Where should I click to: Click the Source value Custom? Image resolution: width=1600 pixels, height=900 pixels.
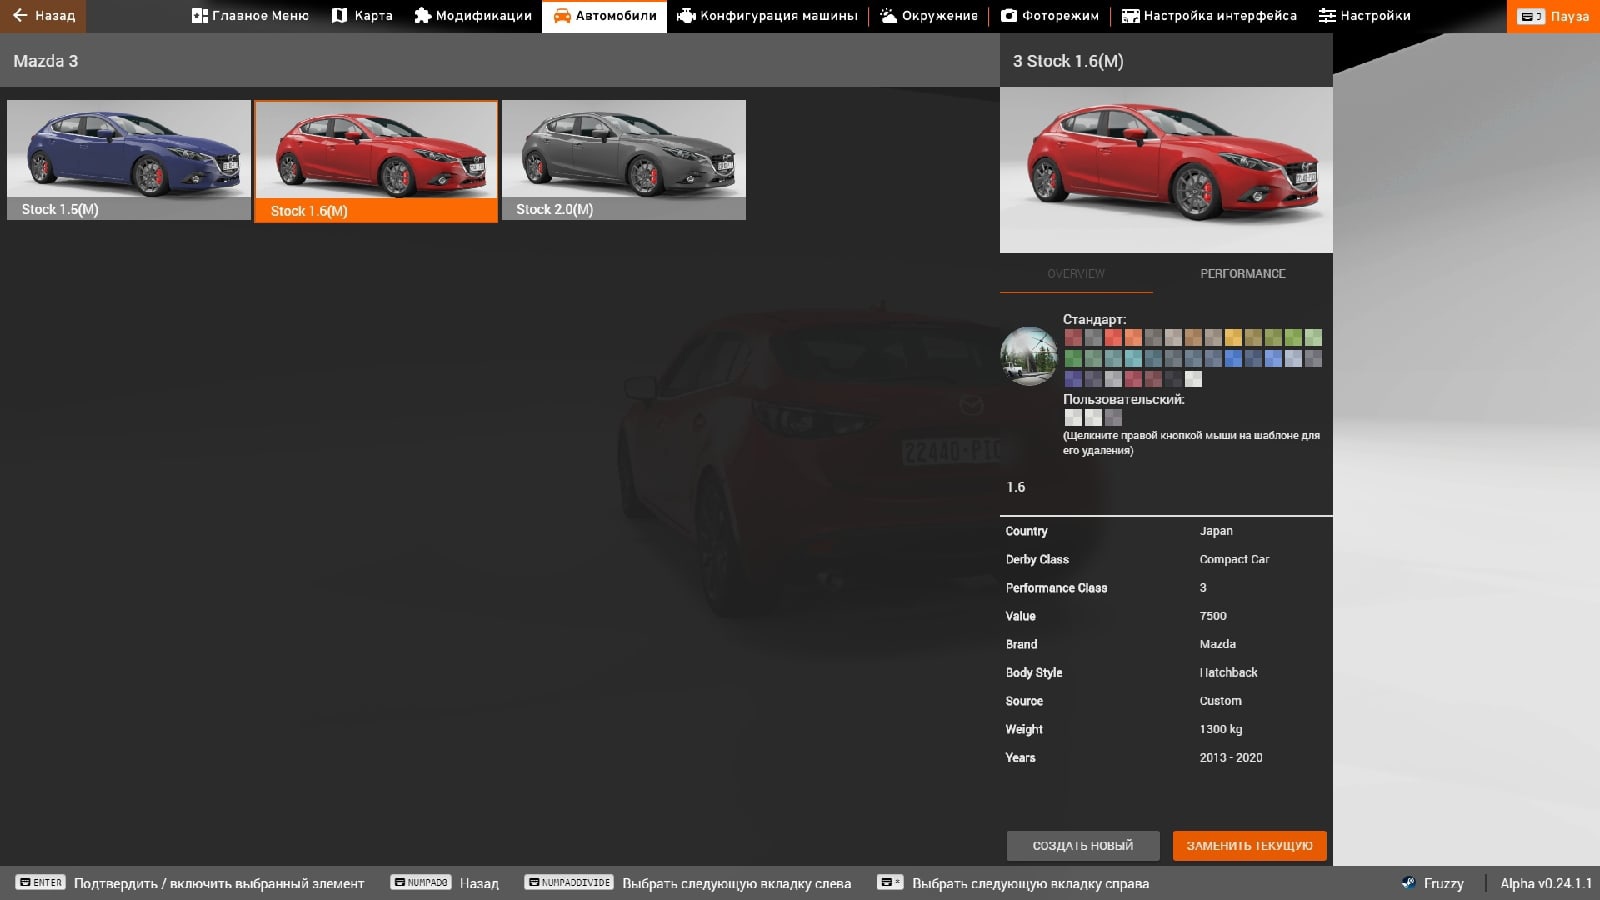tap(1220, 701)
